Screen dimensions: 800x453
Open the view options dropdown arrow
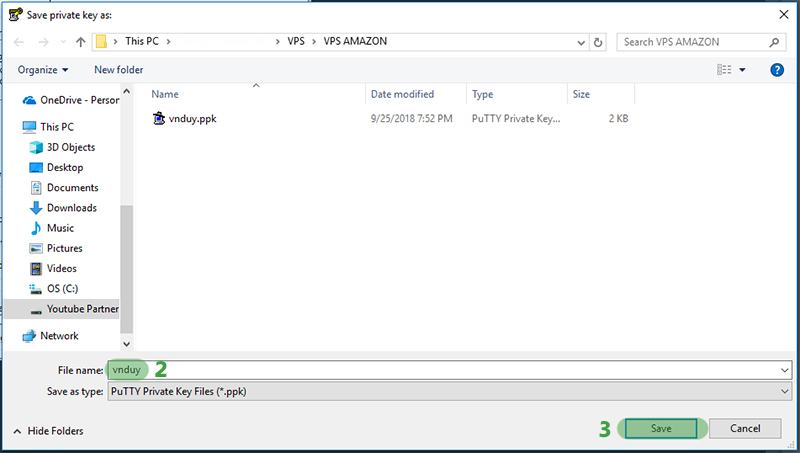[x=743, y=70]
